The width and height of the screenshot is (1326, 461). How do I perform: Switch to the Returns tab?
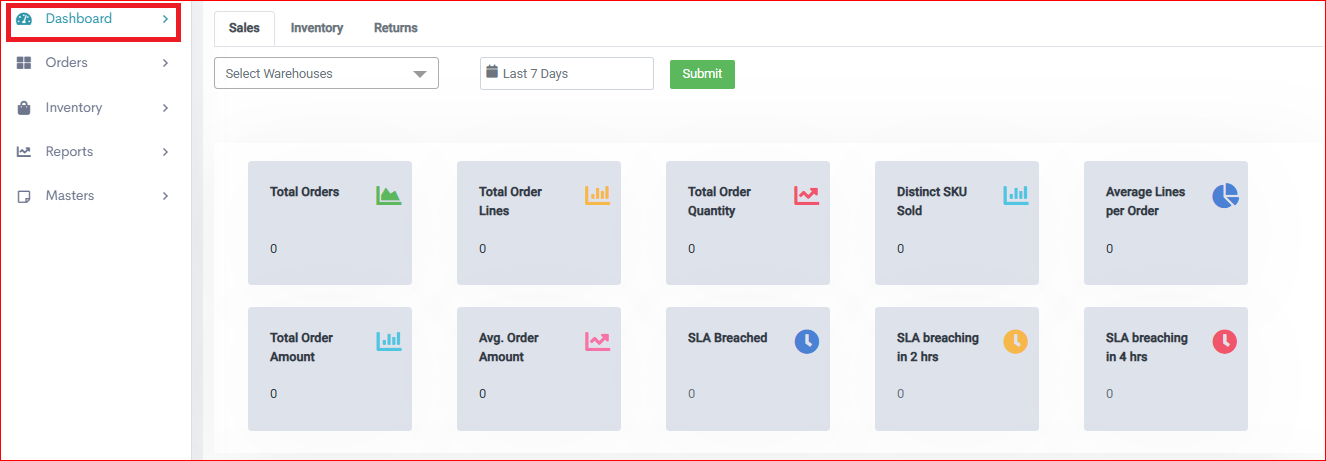(396, 28)
